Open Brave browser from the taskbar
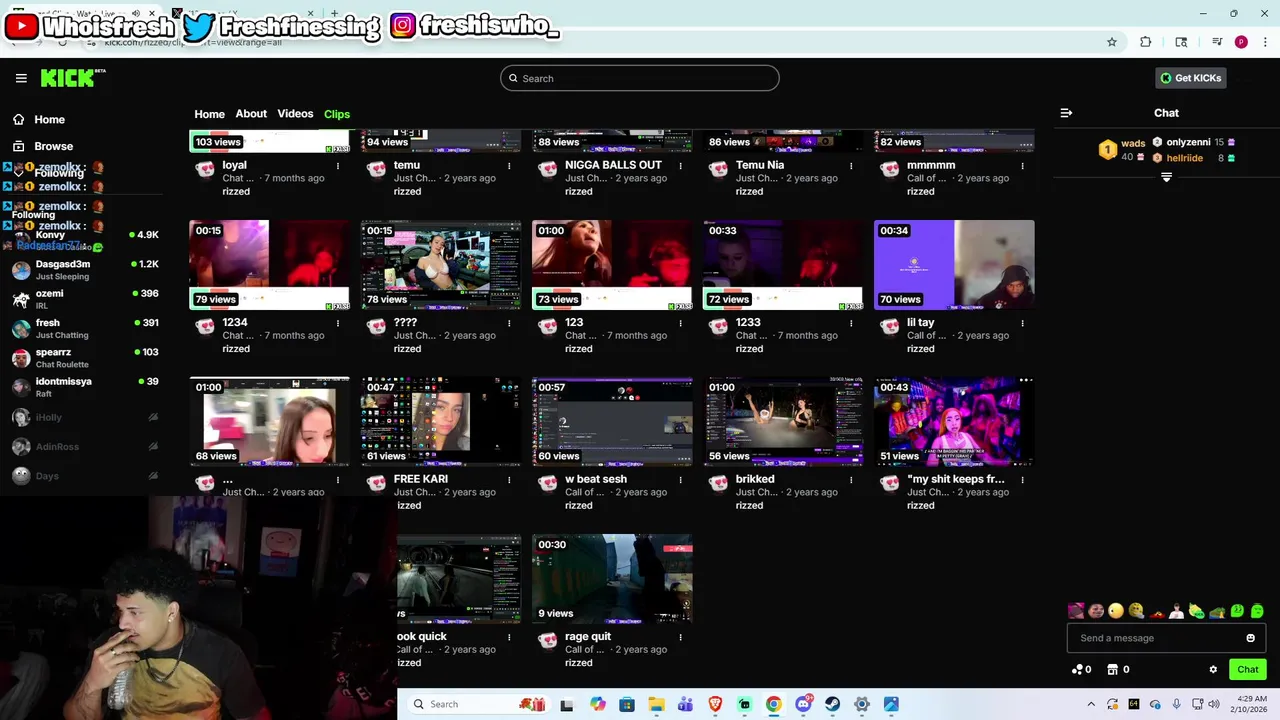The height and width of the screenshot is (720, 1280). 715,704
